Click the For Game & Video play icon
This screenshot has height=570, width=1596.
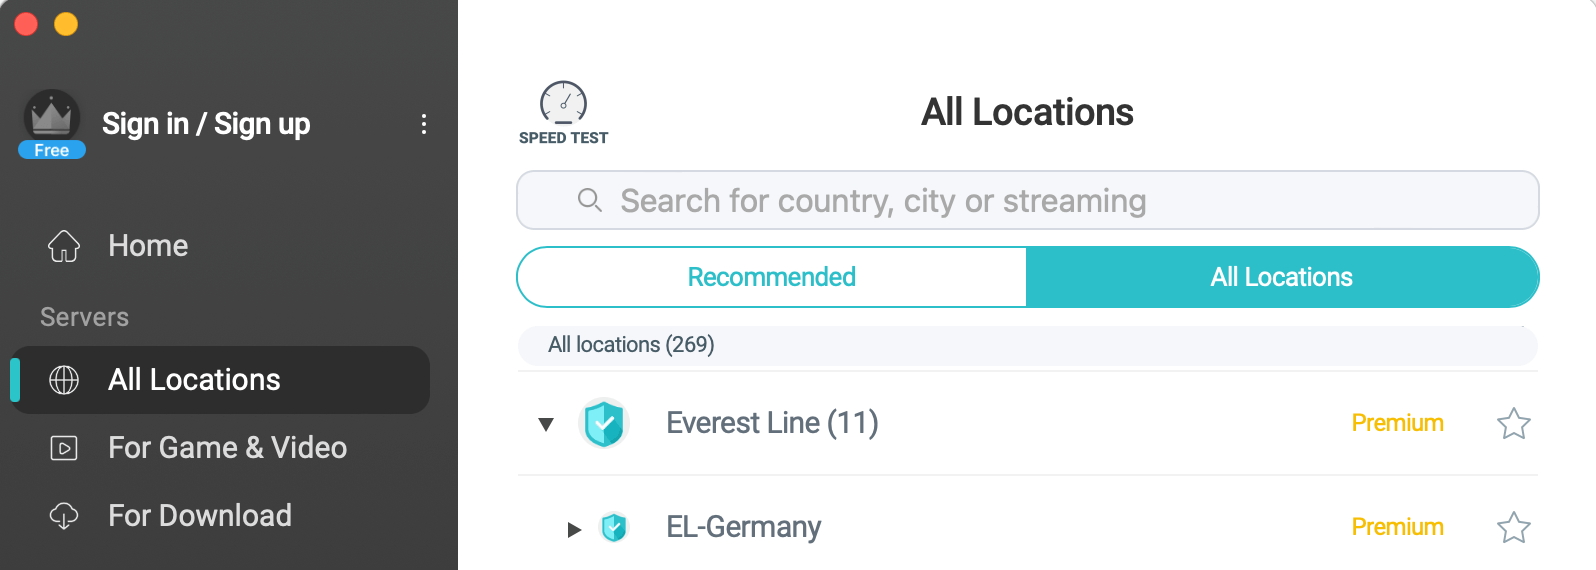[x=64, y=448]
